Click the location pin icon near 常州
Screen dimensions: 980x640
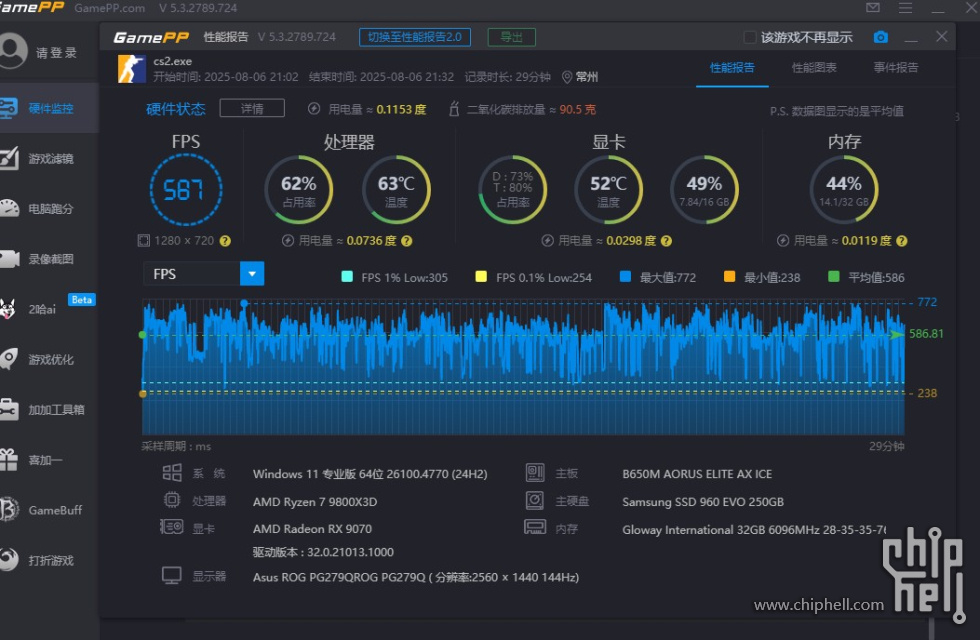(x=567, y=77)
